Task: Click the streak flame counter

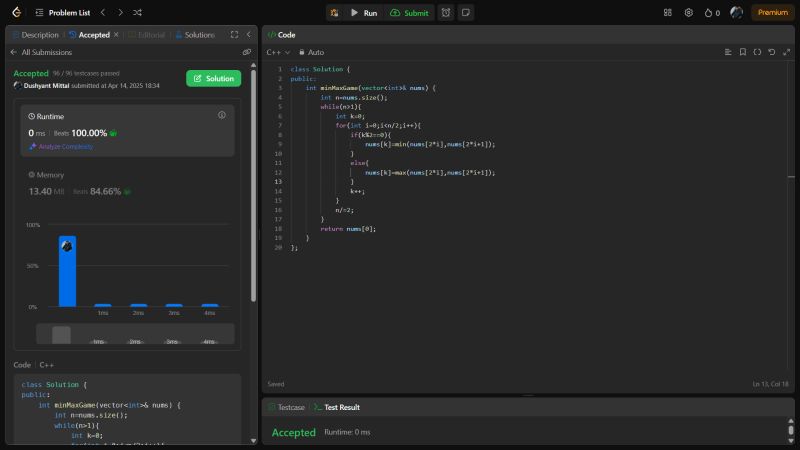Action: (x=712, y=13)
